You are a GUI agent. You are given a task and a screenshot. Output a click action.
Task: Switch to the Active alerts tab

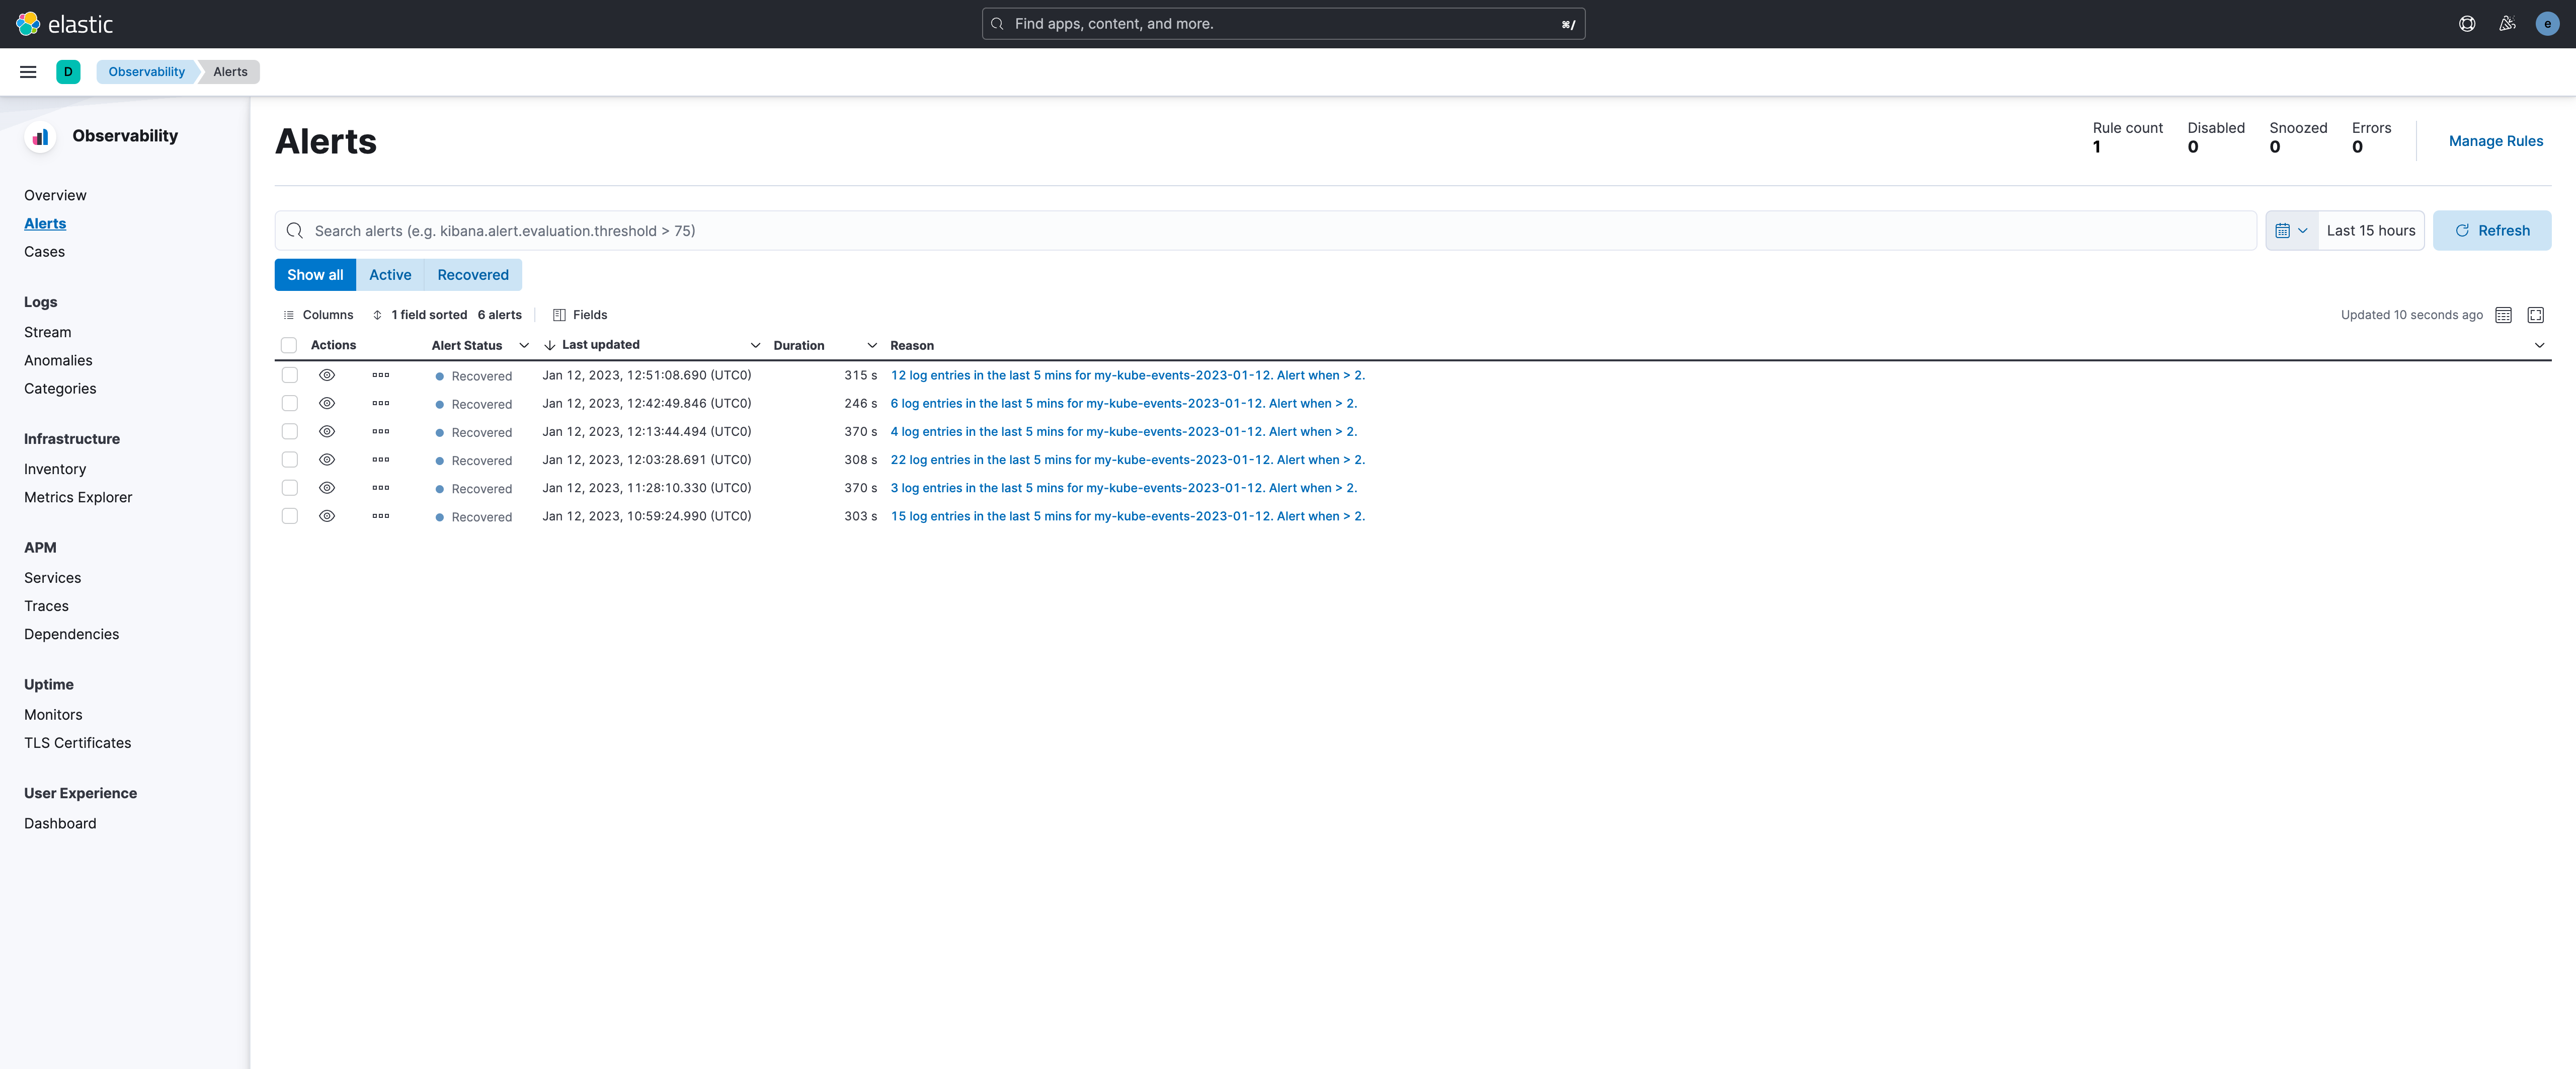[390, 274]
